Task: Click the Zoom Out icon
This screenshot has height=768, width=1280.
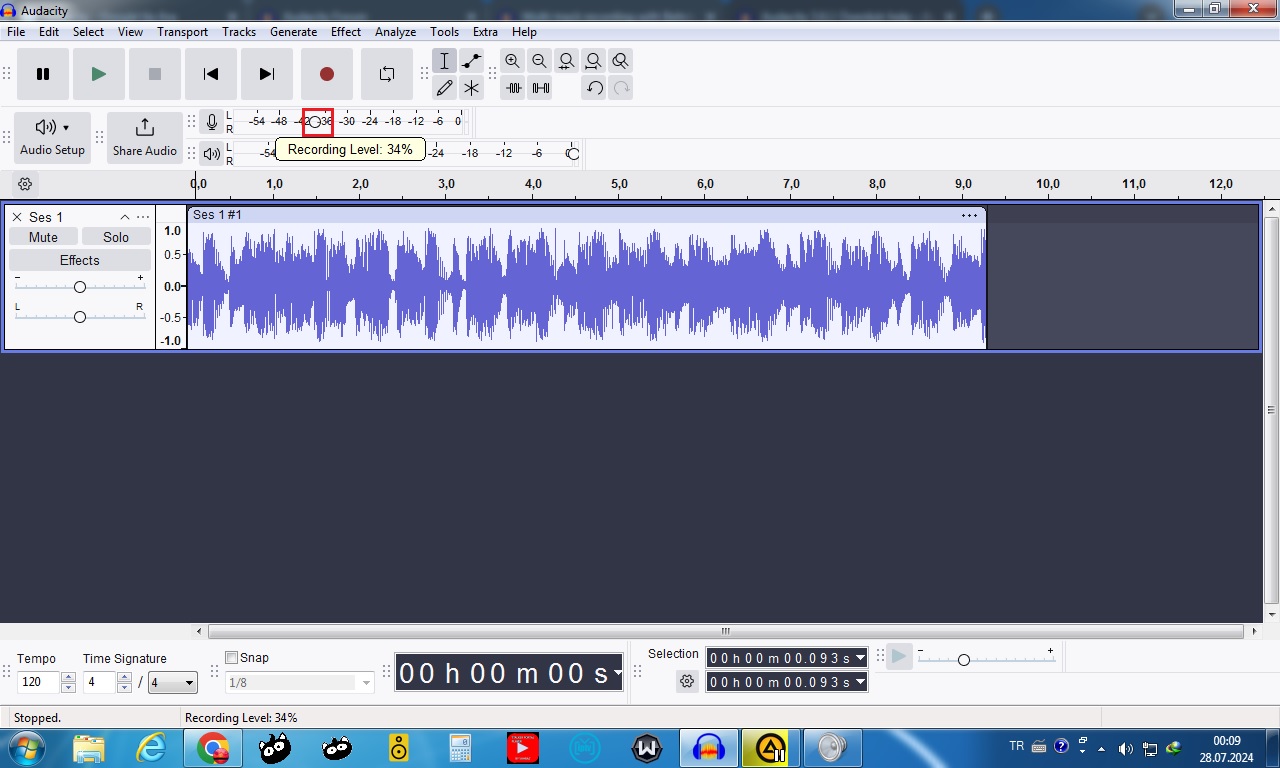Action: pyautogui.click(x=540, y=61)
